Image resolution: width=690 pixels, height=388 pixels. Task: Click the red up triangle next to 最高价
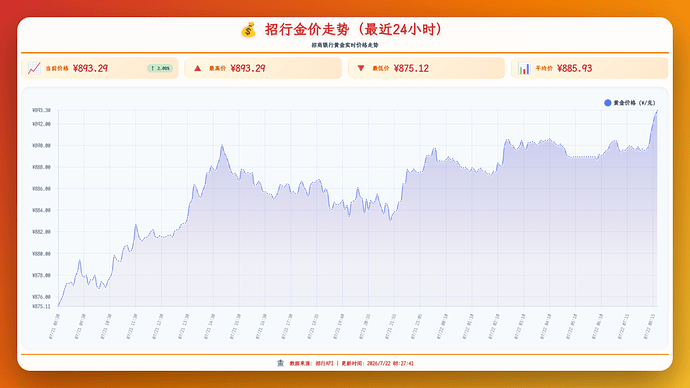tap(198, 68)
